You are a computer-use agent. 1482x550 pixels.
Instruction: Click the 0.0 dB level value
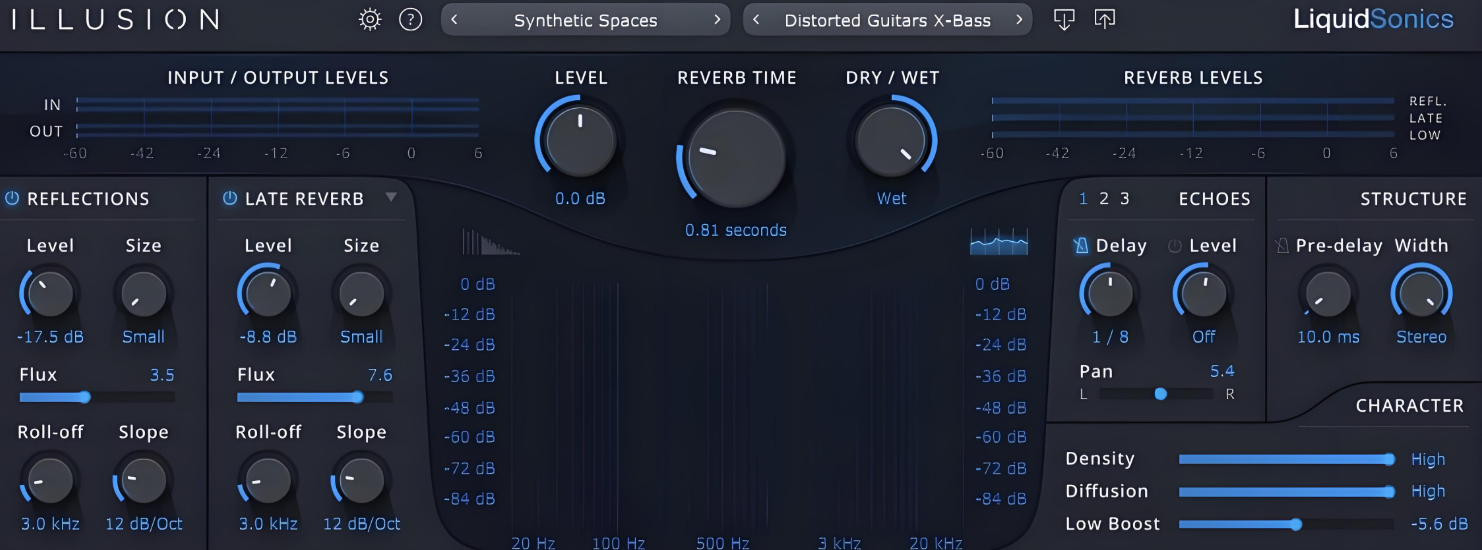click(581, 199)
